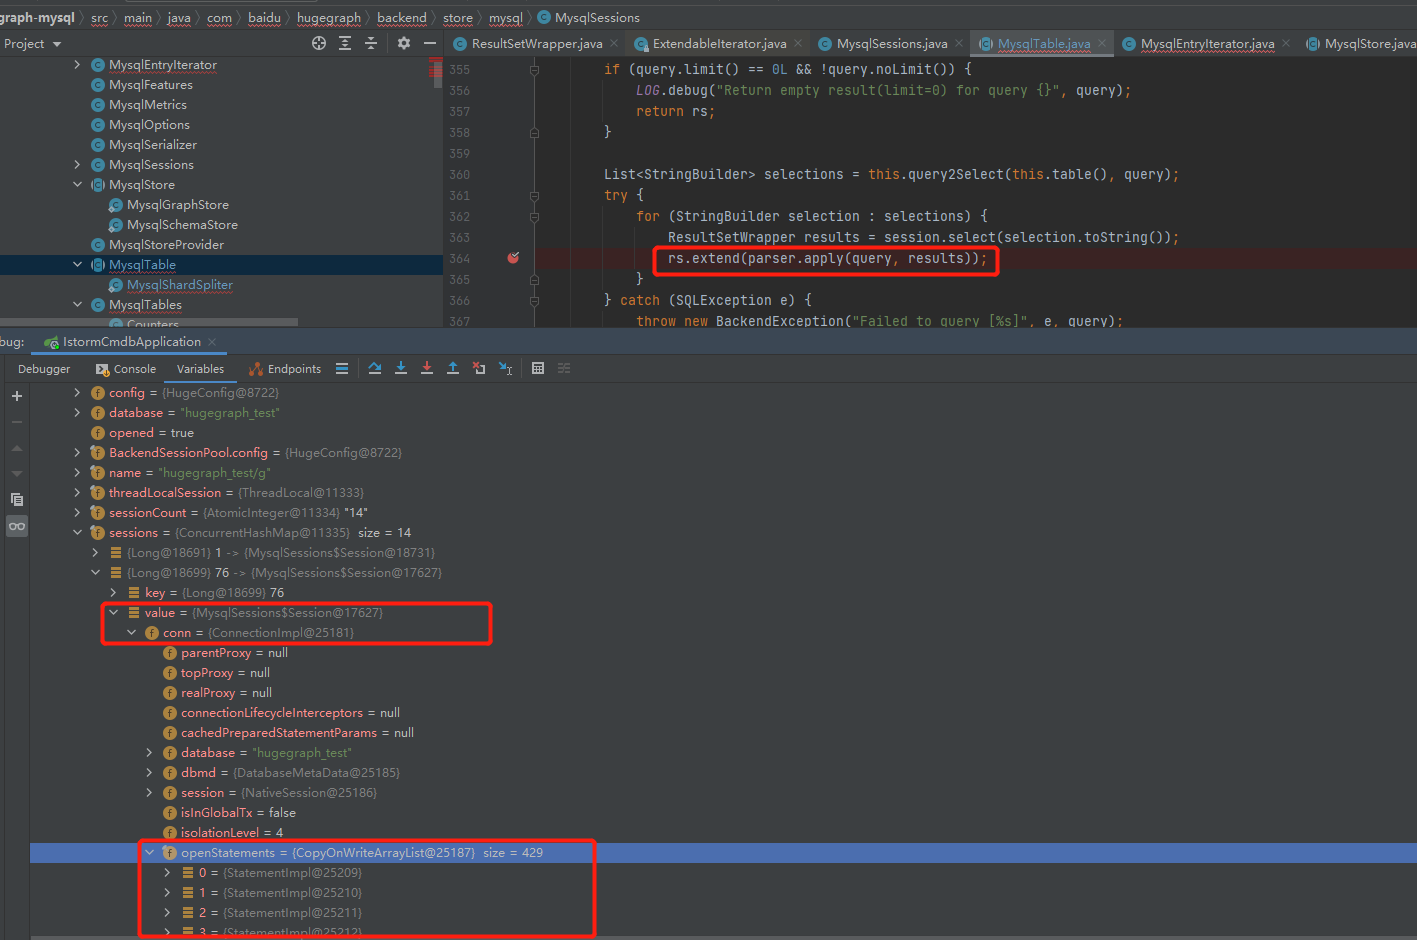
Task: Open the Project panel gear settings
Action: [x=404, y=43]
